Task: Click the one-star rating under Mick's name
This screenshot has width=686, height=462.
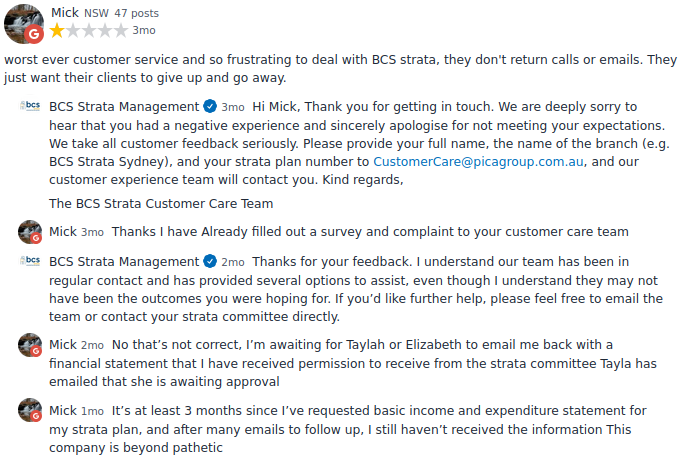Action: tap(57, 31)
